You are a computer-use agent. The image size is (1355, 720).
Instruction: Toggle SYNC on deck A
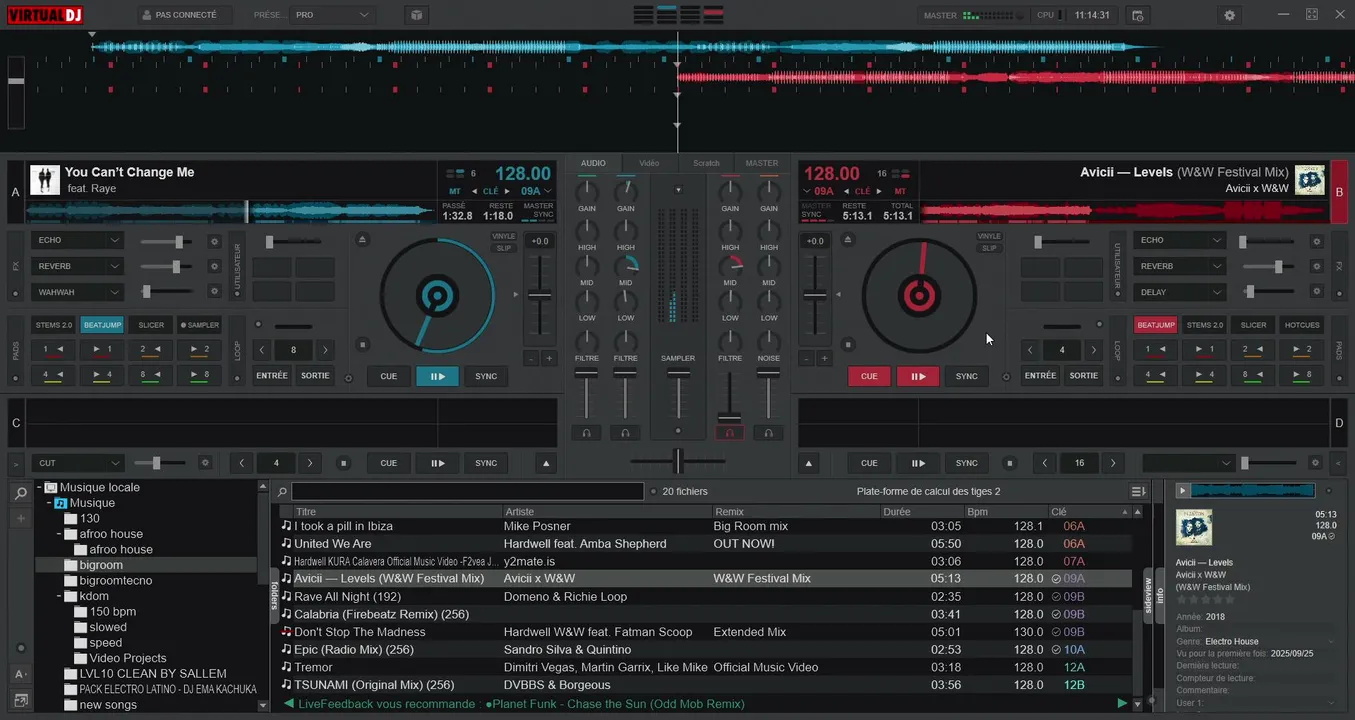coord(486,376)
